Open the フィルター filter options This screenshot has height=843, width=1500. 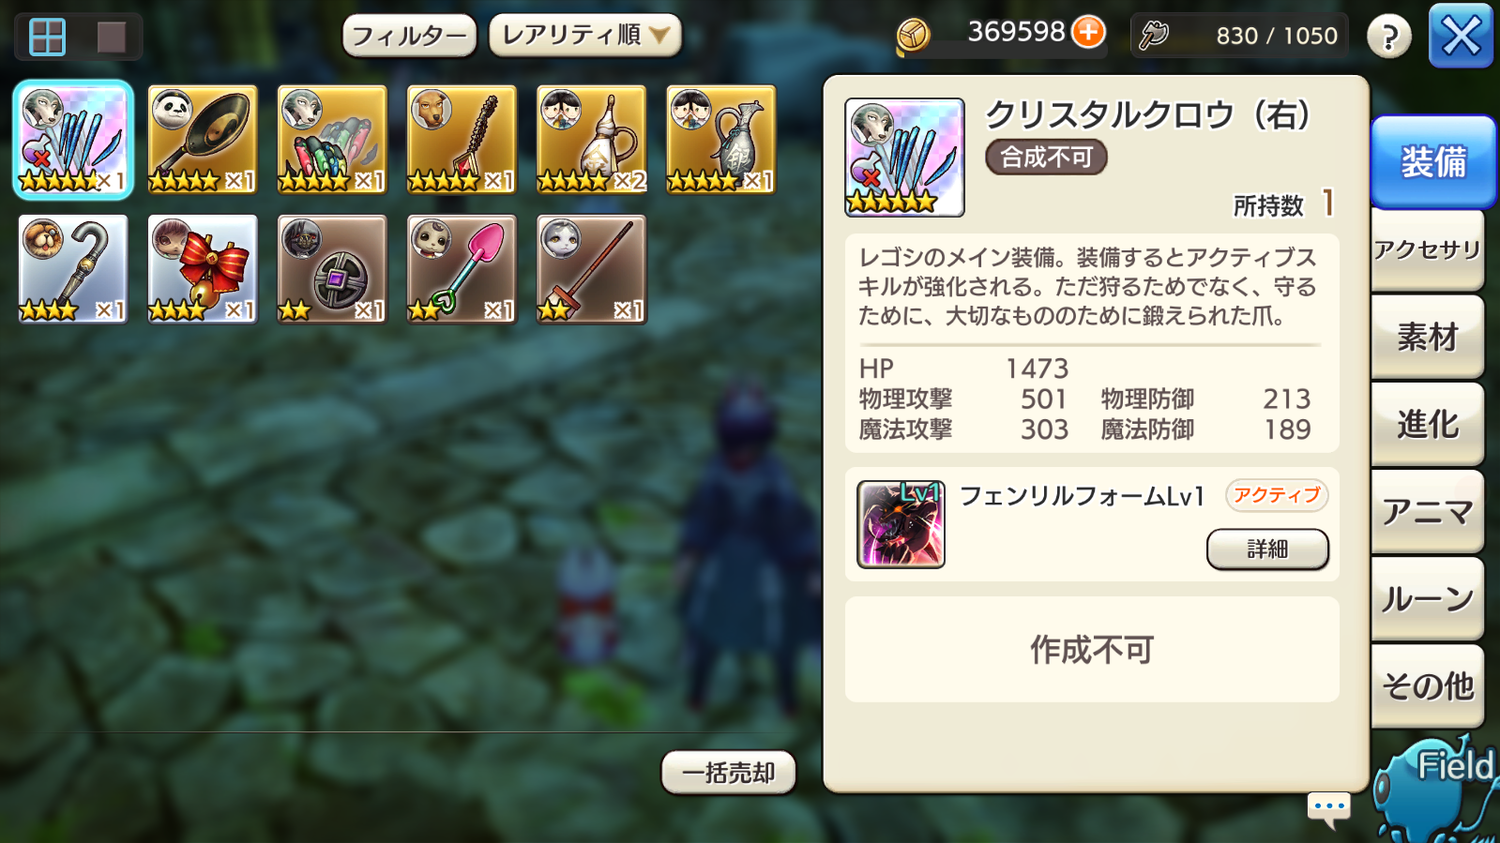(x=409, y=36)
